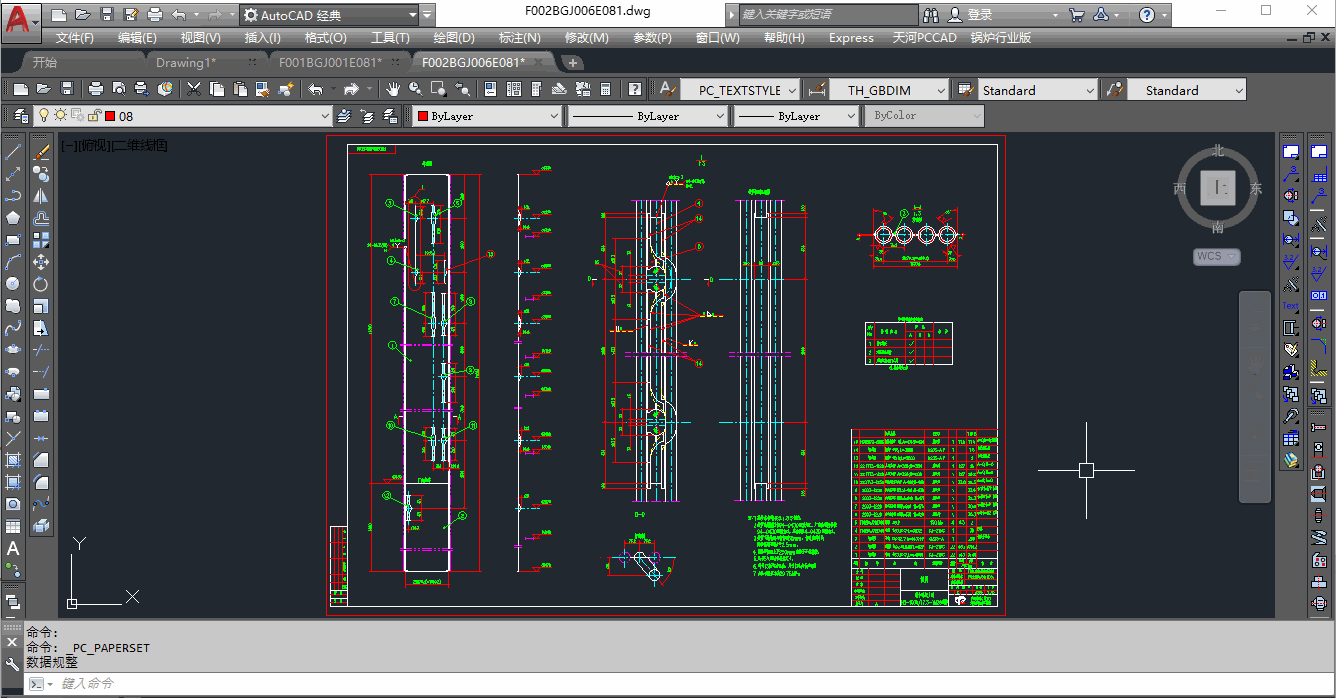Open the ByLayer linetype dropdown
The height and width of the screenshot is (698, 1336).
pos(720,116)
